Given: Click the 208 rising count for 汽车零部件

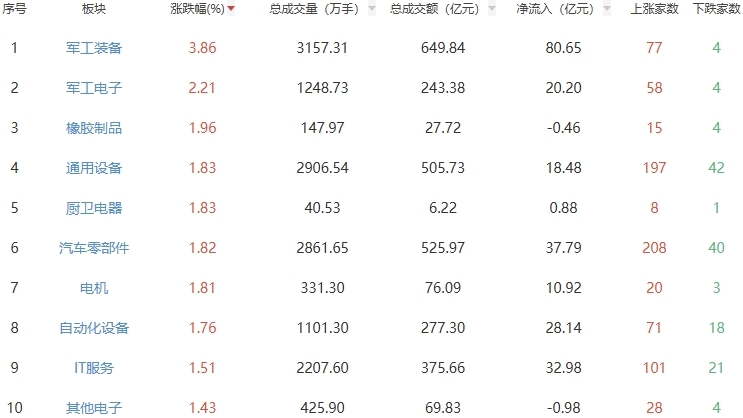Looking at the screenshot, I should click(x=654, y=248).
